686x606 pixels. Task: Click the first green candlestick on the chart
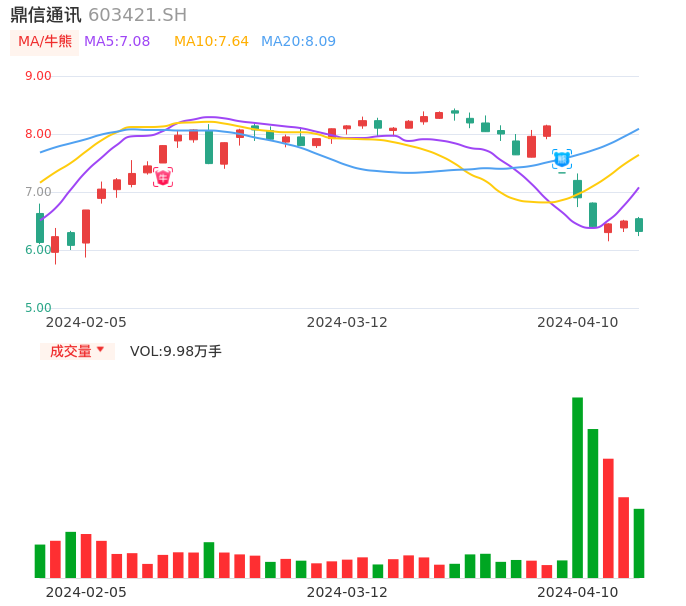[x=40, y=228]
